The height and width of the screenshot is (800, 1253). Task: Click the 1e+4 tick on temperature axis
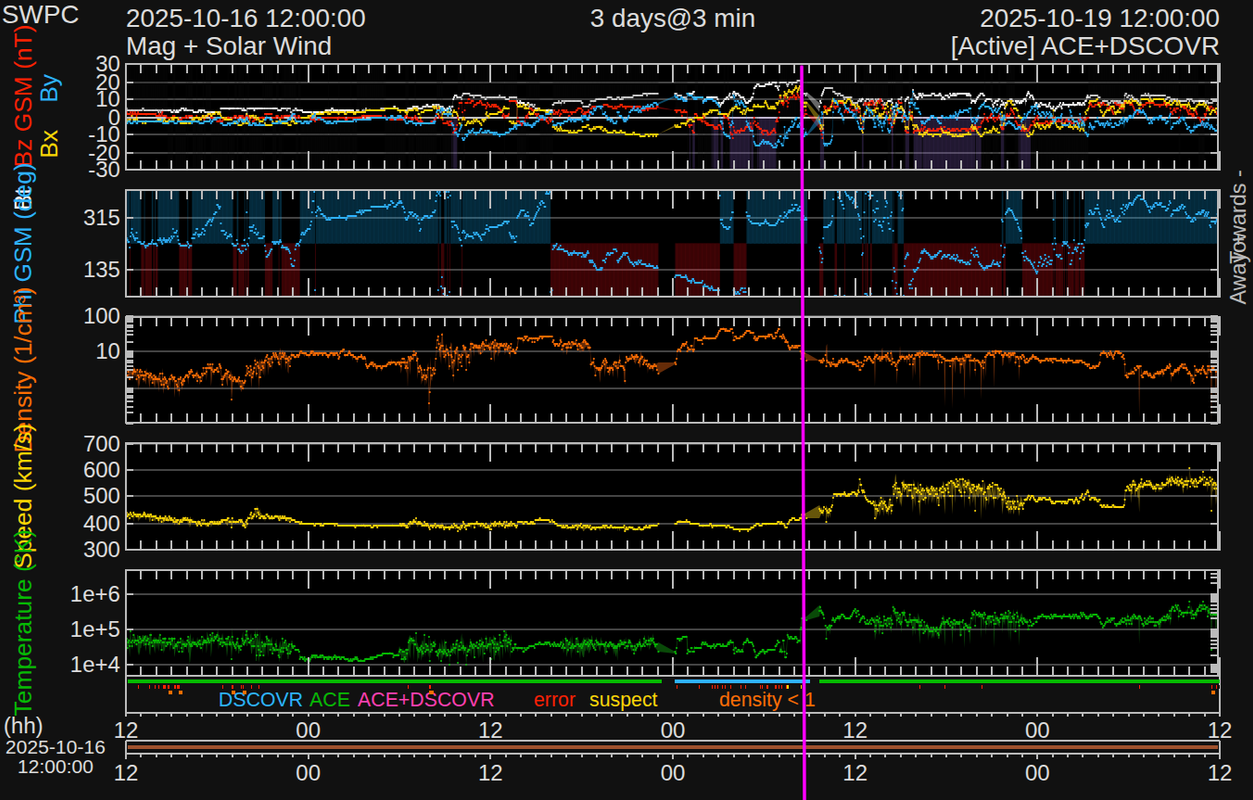pyautogui.click(x=95, y=664)
